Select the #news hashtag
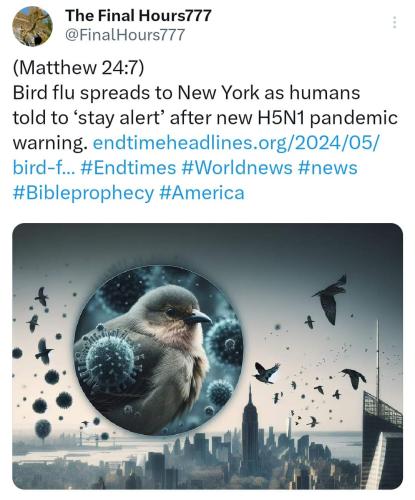This screenshot has width=415, height=500. coord(328,168)
